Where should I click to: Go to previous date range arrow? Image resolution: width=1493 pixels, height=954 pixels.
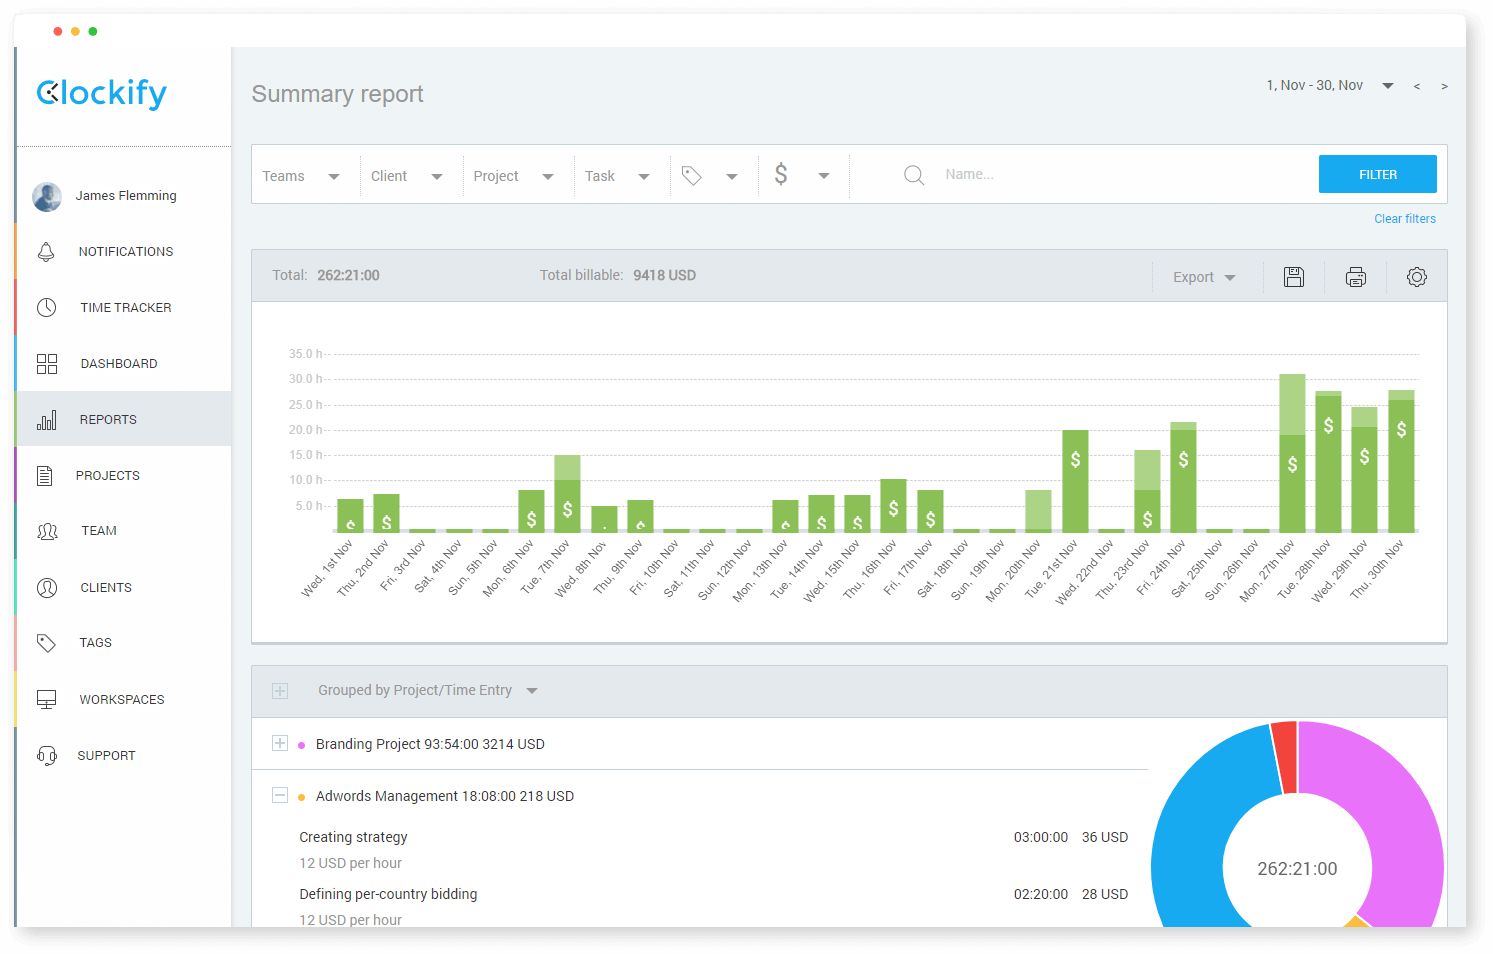[1417, 87]
